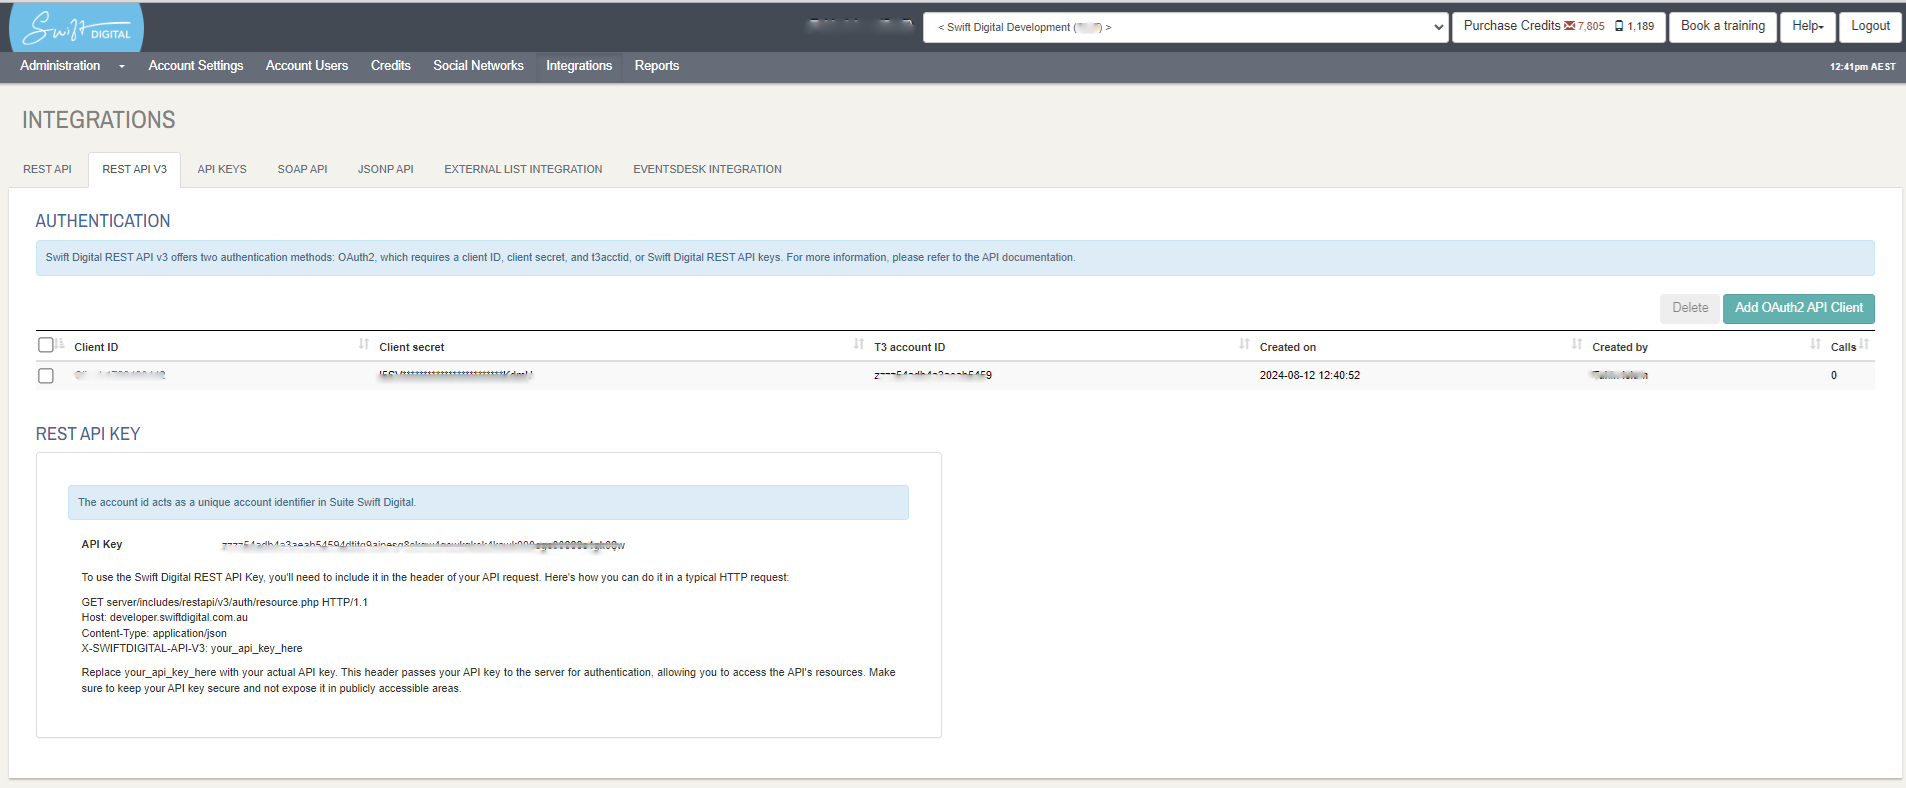This screenshot has height=788, width=1906.
Task: Check the first OAuth2 client row checkbox
Action: (45, 376)
